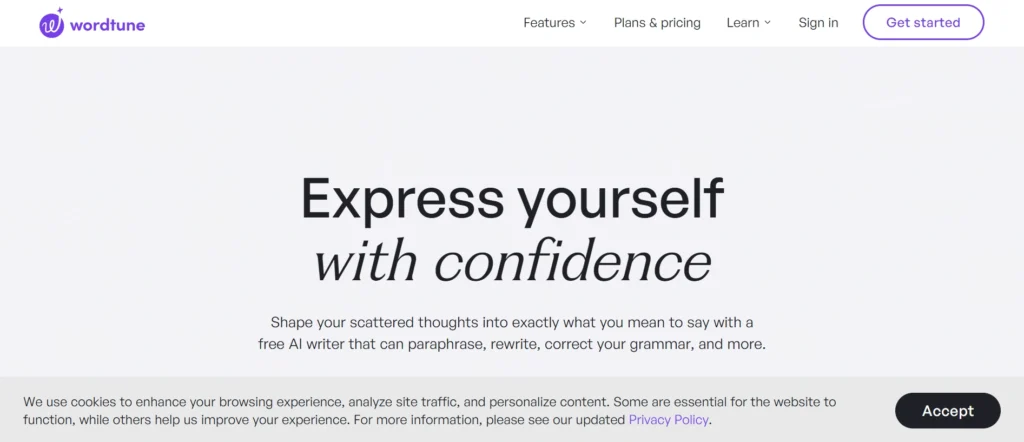Open the Privacy Policy link
The height and width of the screenshot is (442, 1024).
pos(669,420)
